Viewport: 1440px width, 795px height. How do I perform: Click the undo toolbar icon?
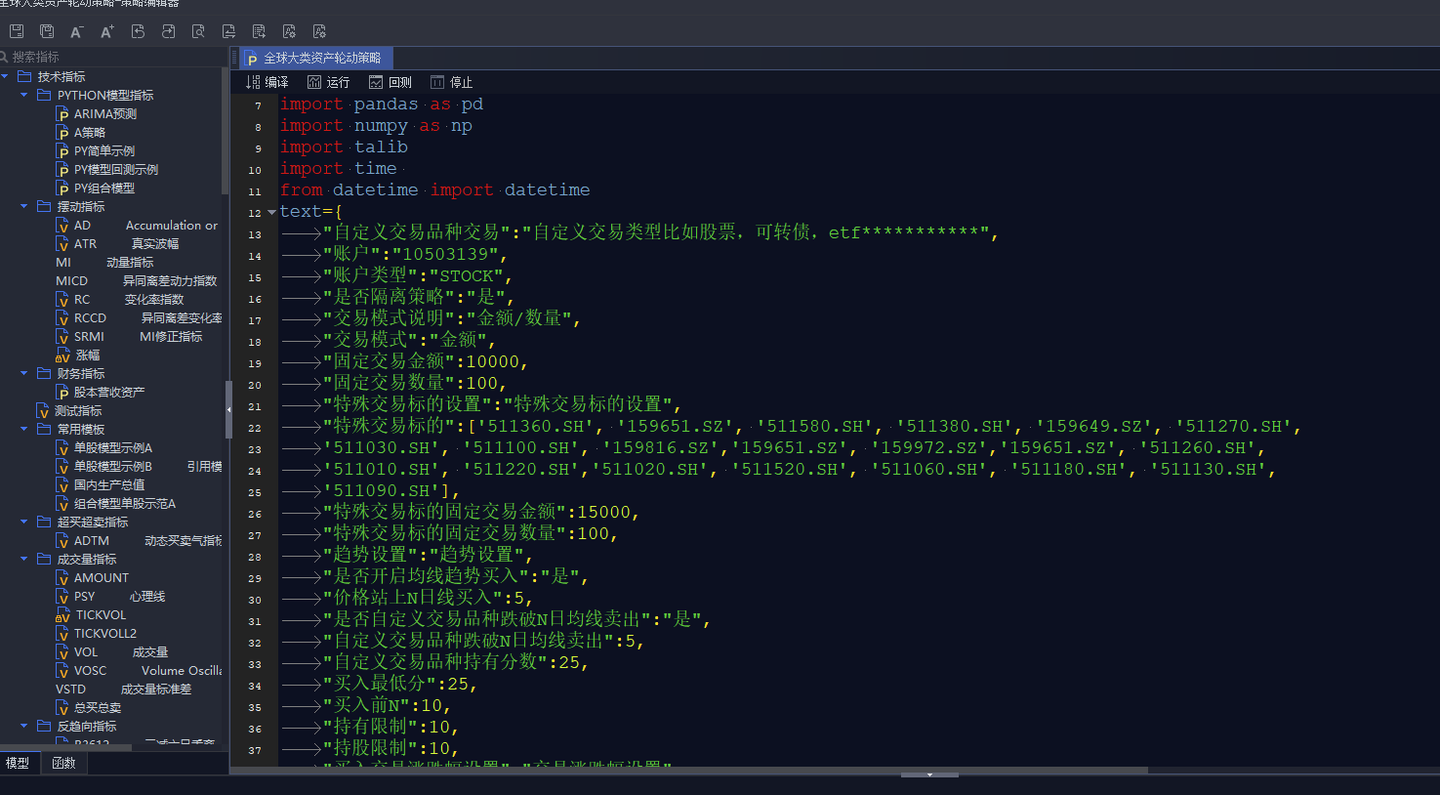click(138, 32)
